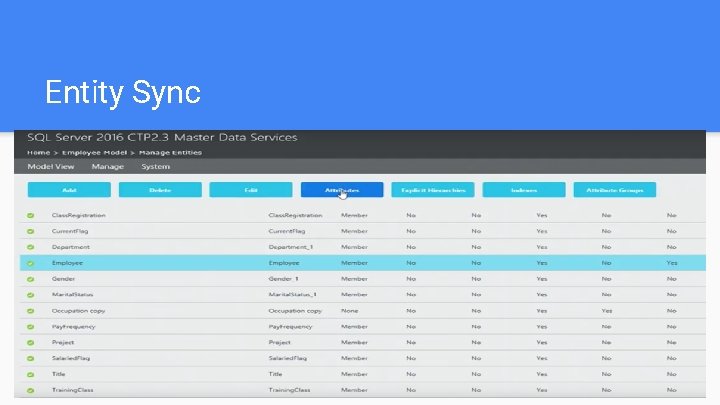Click the green status icon for Gender
The height and width of the screenshot is (405, 720).
click(30, 279)
